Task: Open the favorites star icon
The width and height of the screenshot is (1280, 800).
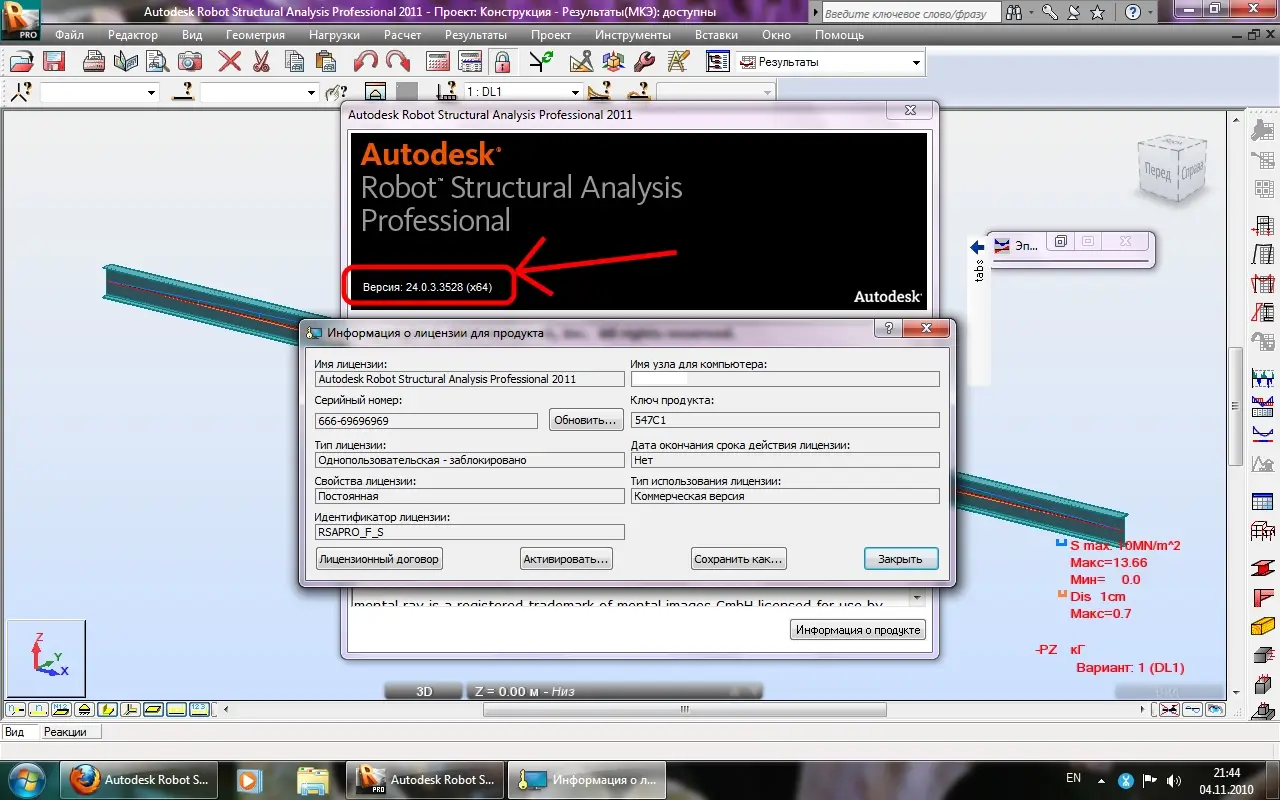Action: point(1097,13)
